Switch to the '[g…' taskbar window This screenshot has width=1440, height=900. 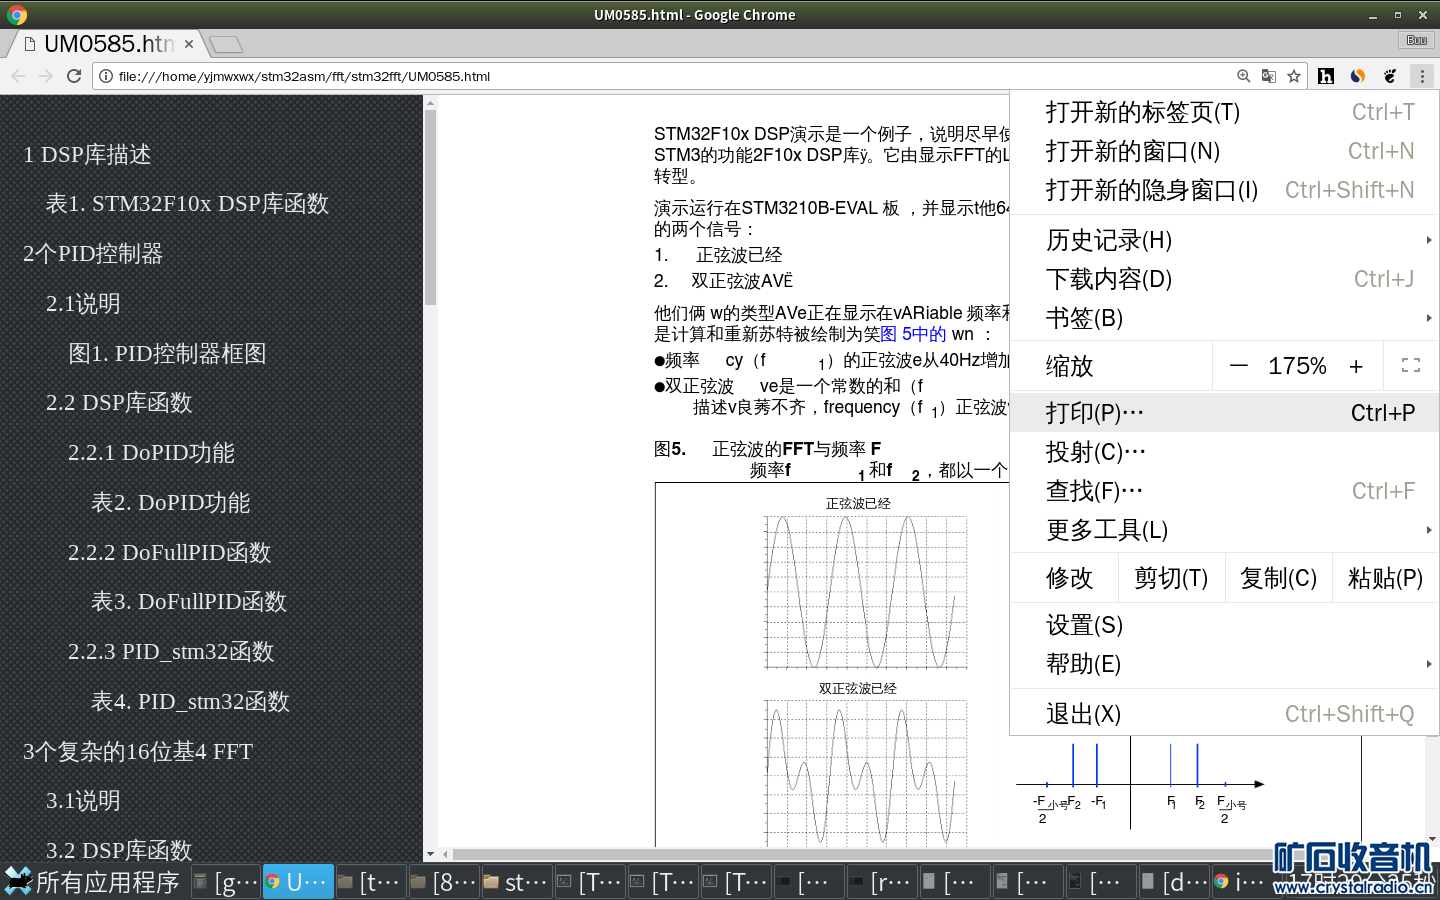tap(225, 882)
